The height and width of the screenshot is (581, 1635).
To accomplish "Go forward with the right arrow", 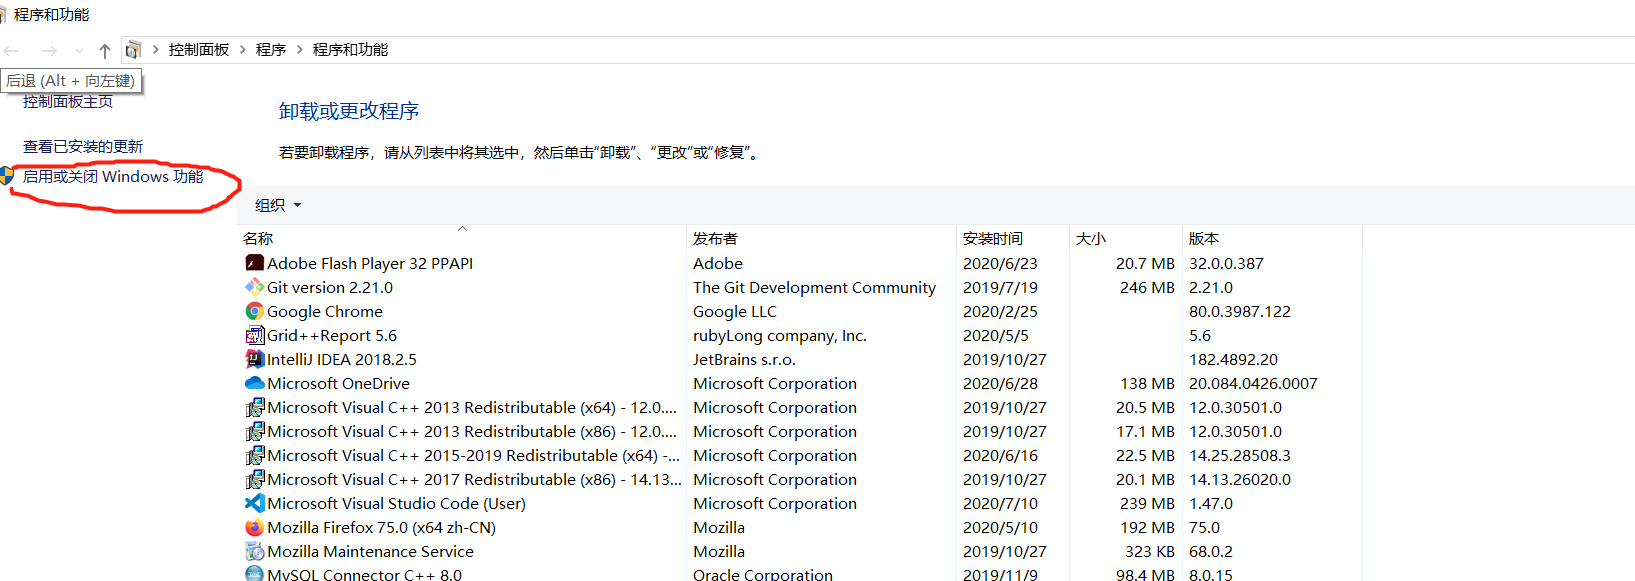I will [49, 50].
